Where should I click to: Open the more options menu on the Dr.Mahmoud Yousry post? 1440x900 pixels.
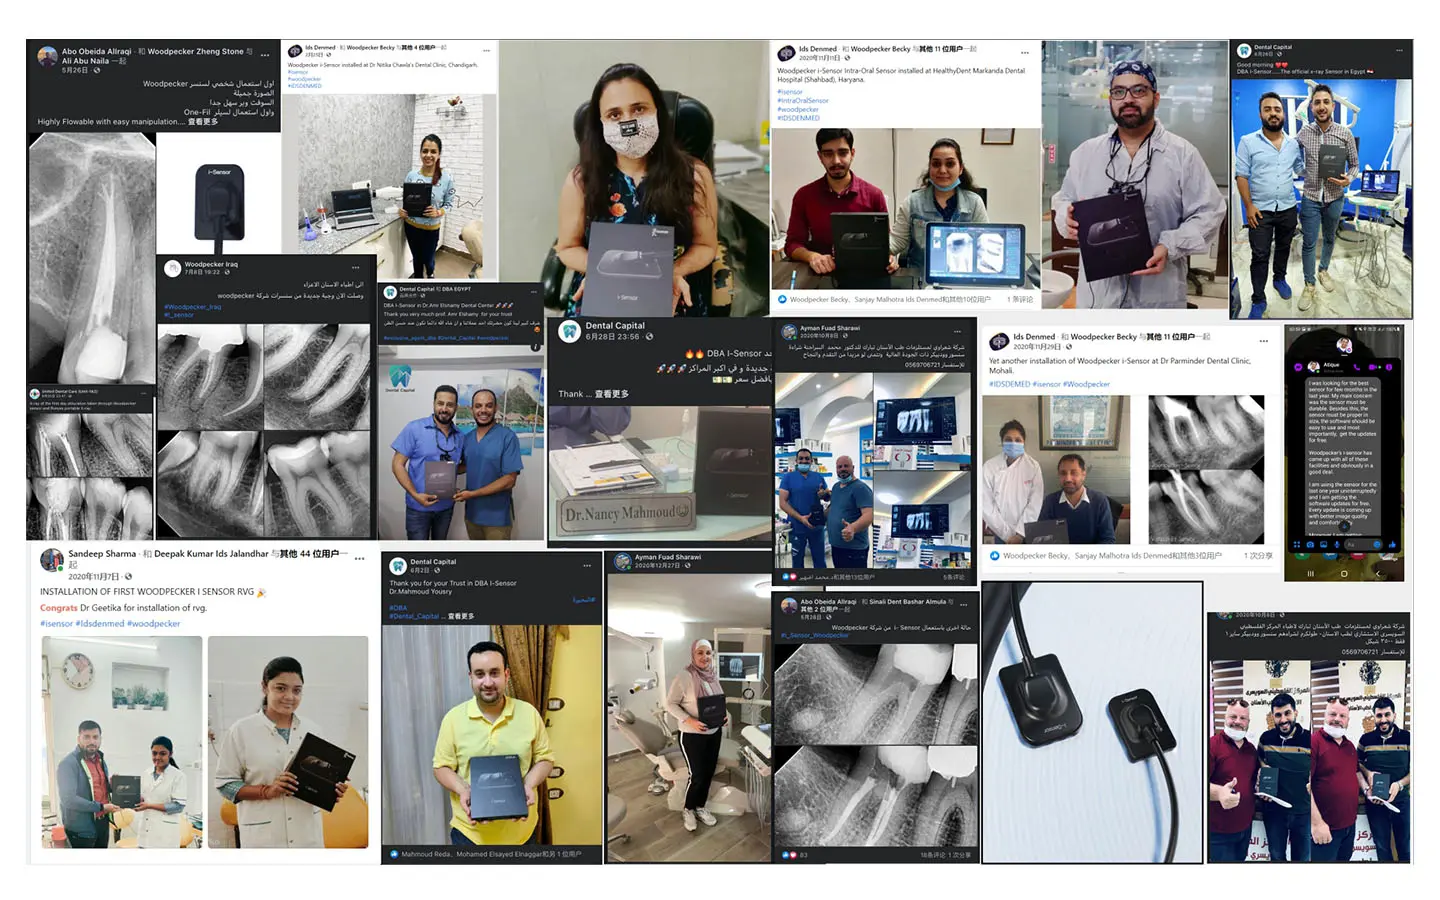click(x=587, y=566)
